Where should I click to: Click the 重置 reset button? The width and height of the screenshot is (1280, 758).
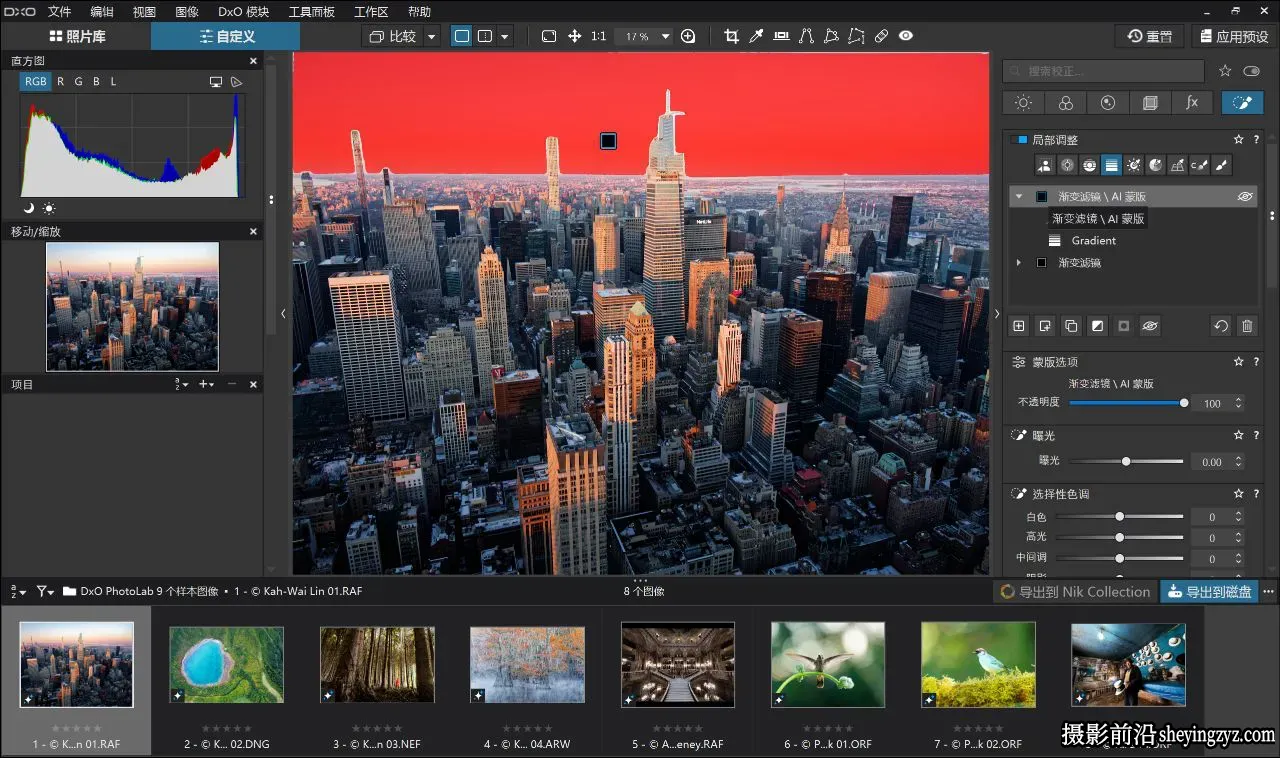1149,36
